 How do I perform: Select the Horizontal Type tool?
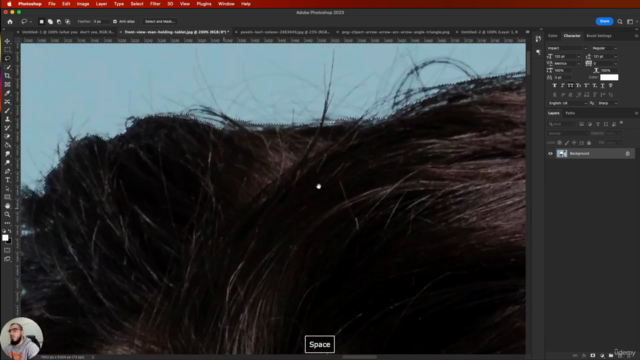point(7,180)
